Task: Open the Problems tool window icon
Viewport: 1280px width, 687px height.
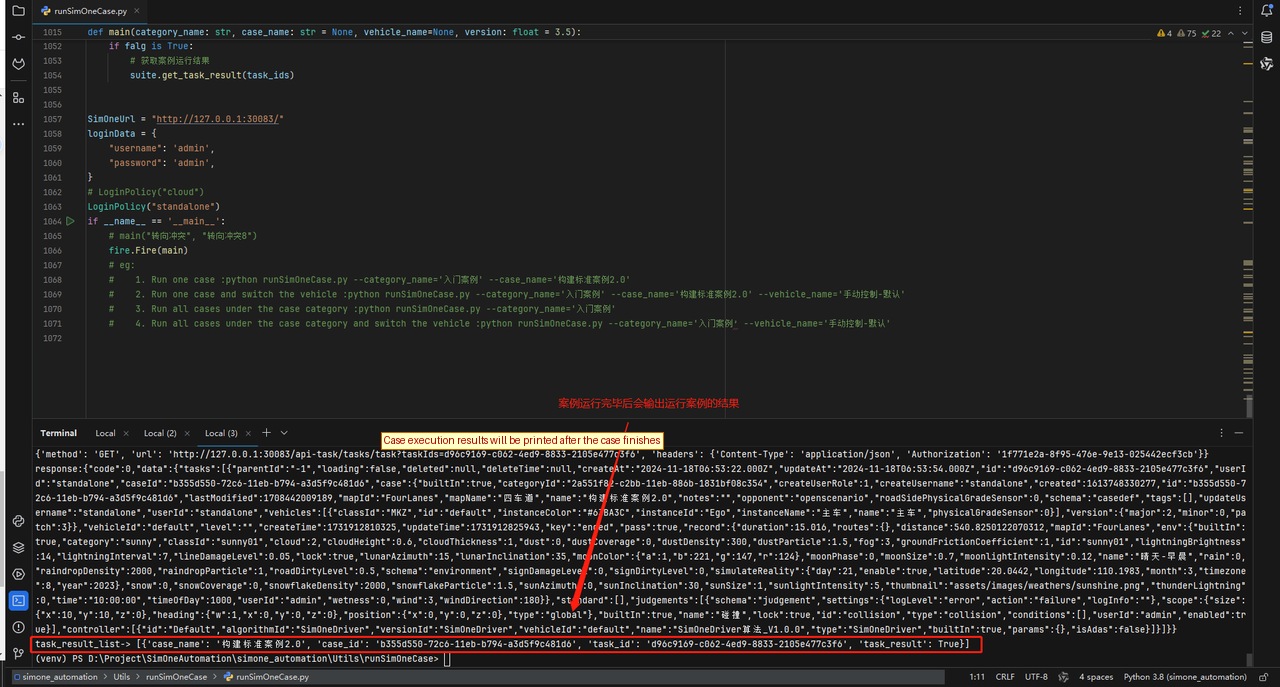Action: [x=18, y=627]
